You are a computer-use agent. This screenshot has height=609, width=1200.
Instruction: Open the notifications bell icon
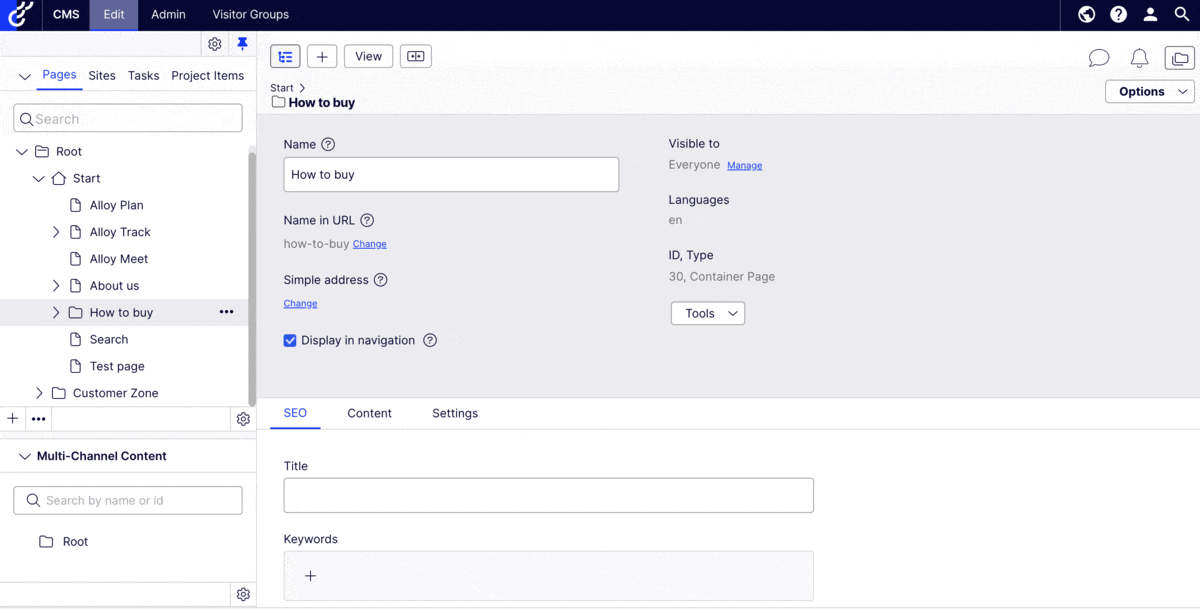coord(1139,58)
